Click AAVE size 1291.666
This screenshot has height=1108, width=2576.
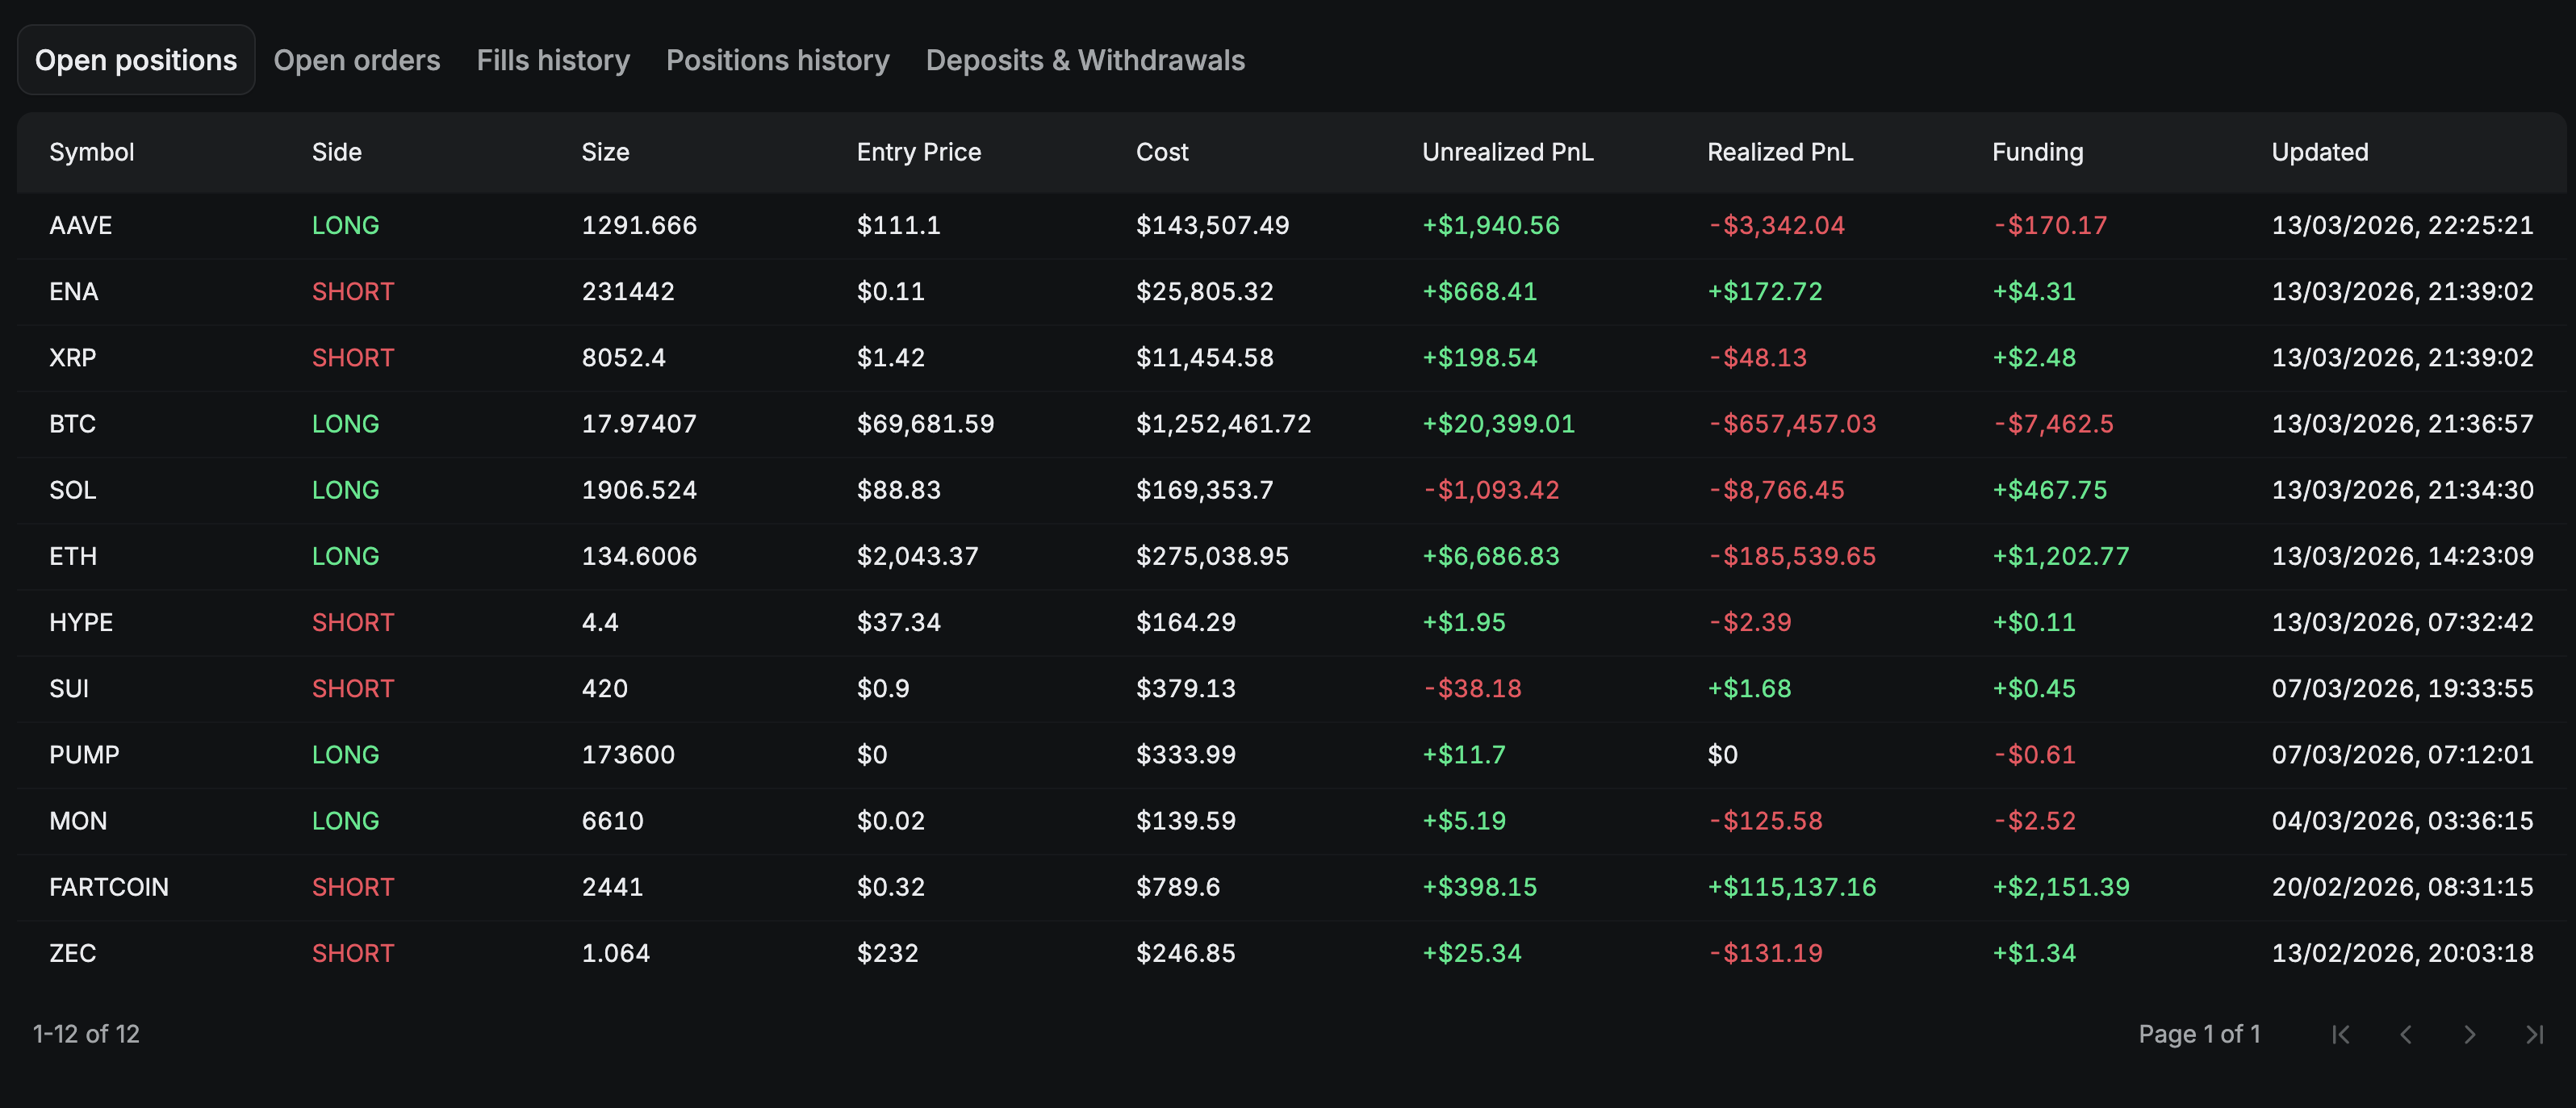[640, 225]
